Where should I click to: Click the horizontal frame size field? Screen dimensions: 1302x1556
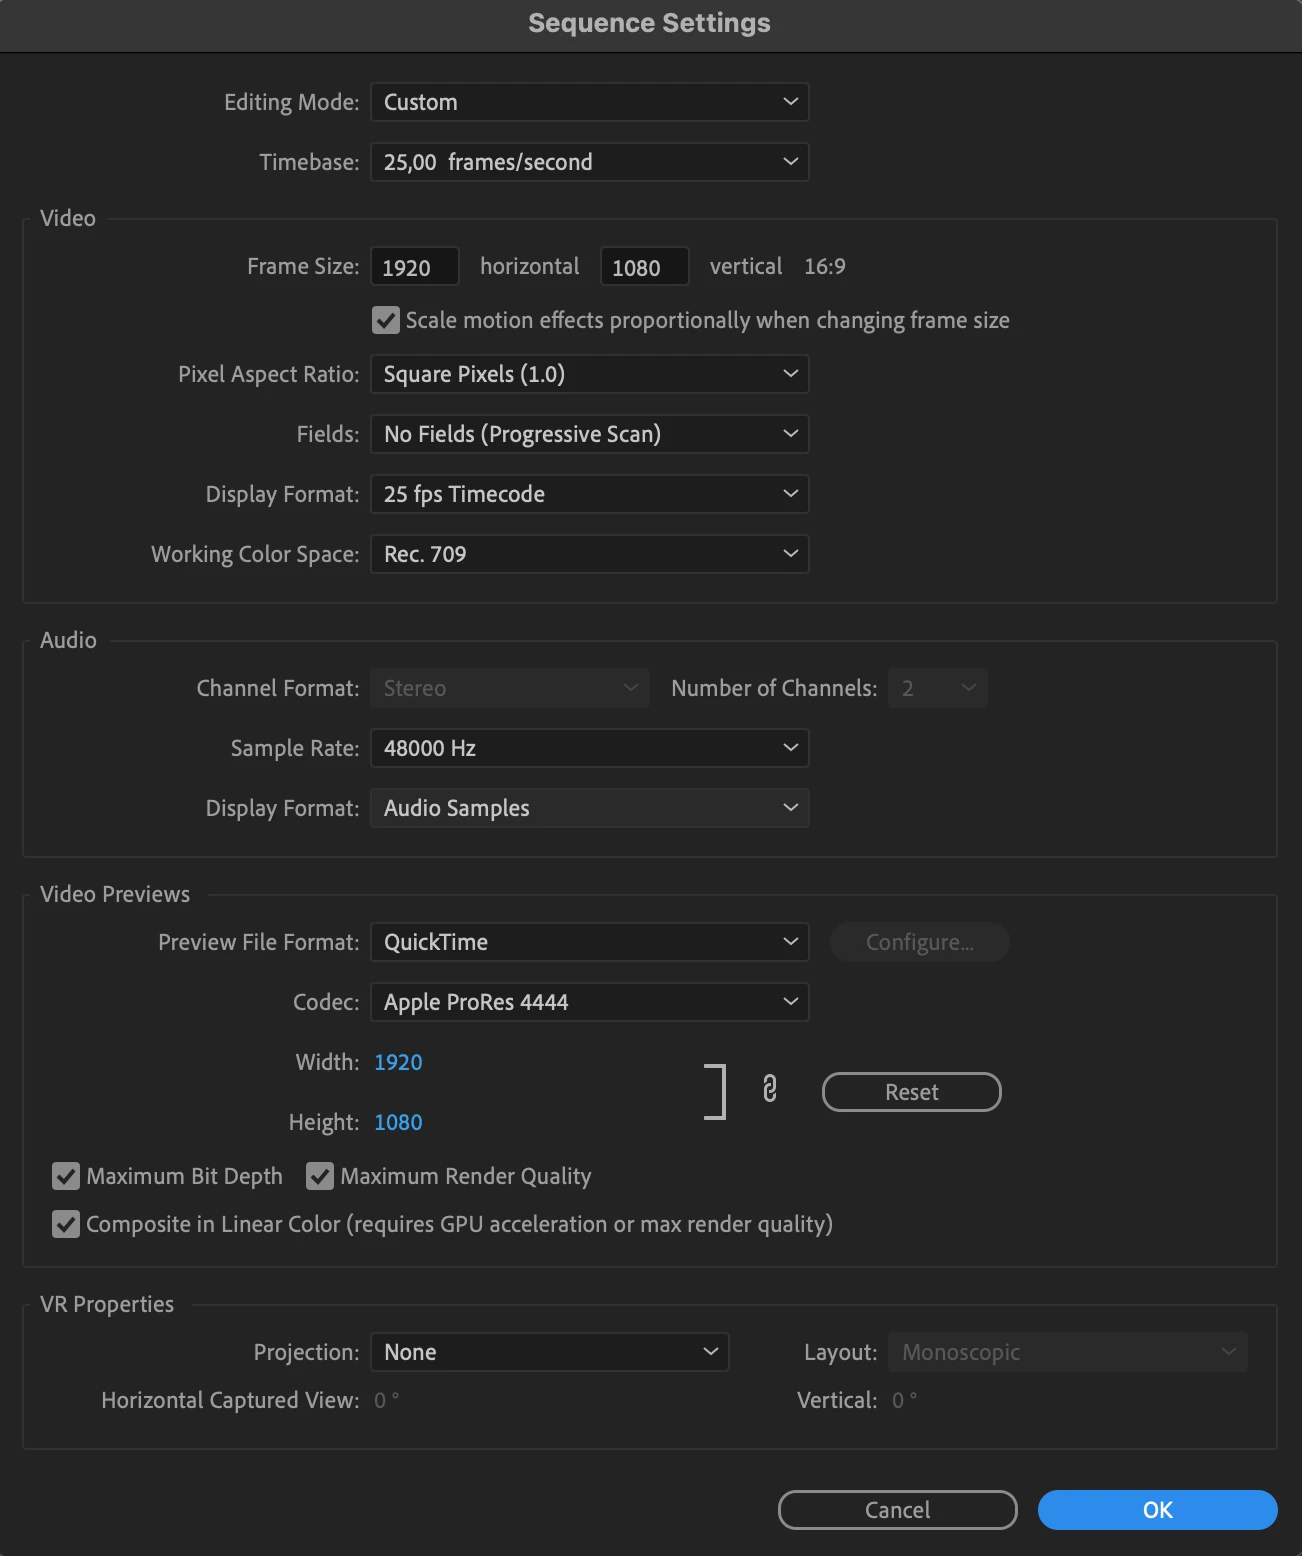click(x=415, y=267)
